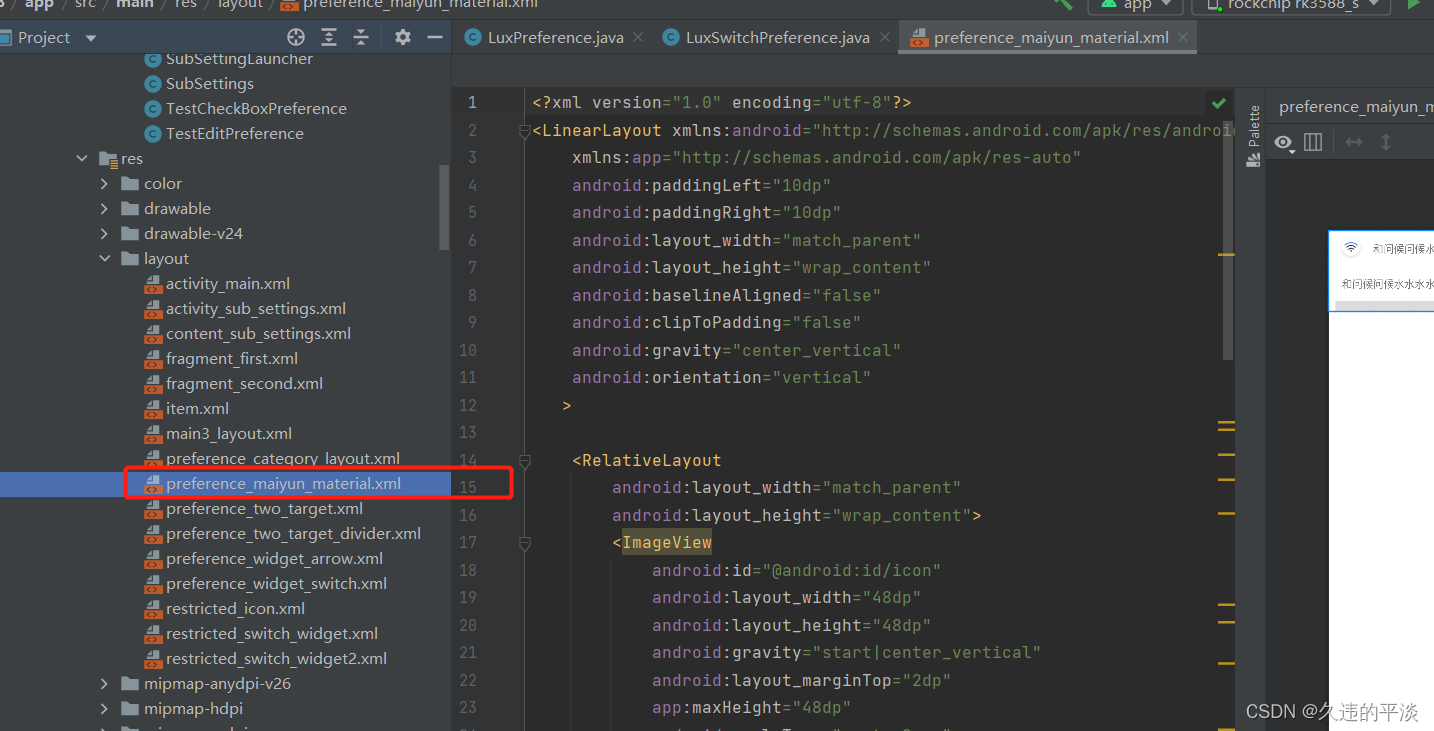Click the android:orientation attribute line
Screen dimensions: 1434x731
click(x=721, y=378)
